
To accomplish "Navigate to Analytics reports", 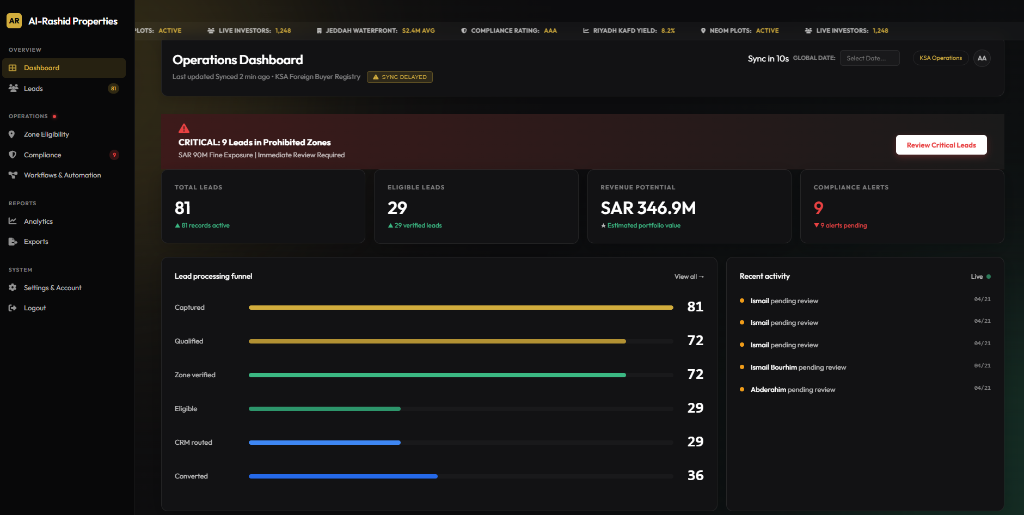I will (x=64, y=221).
